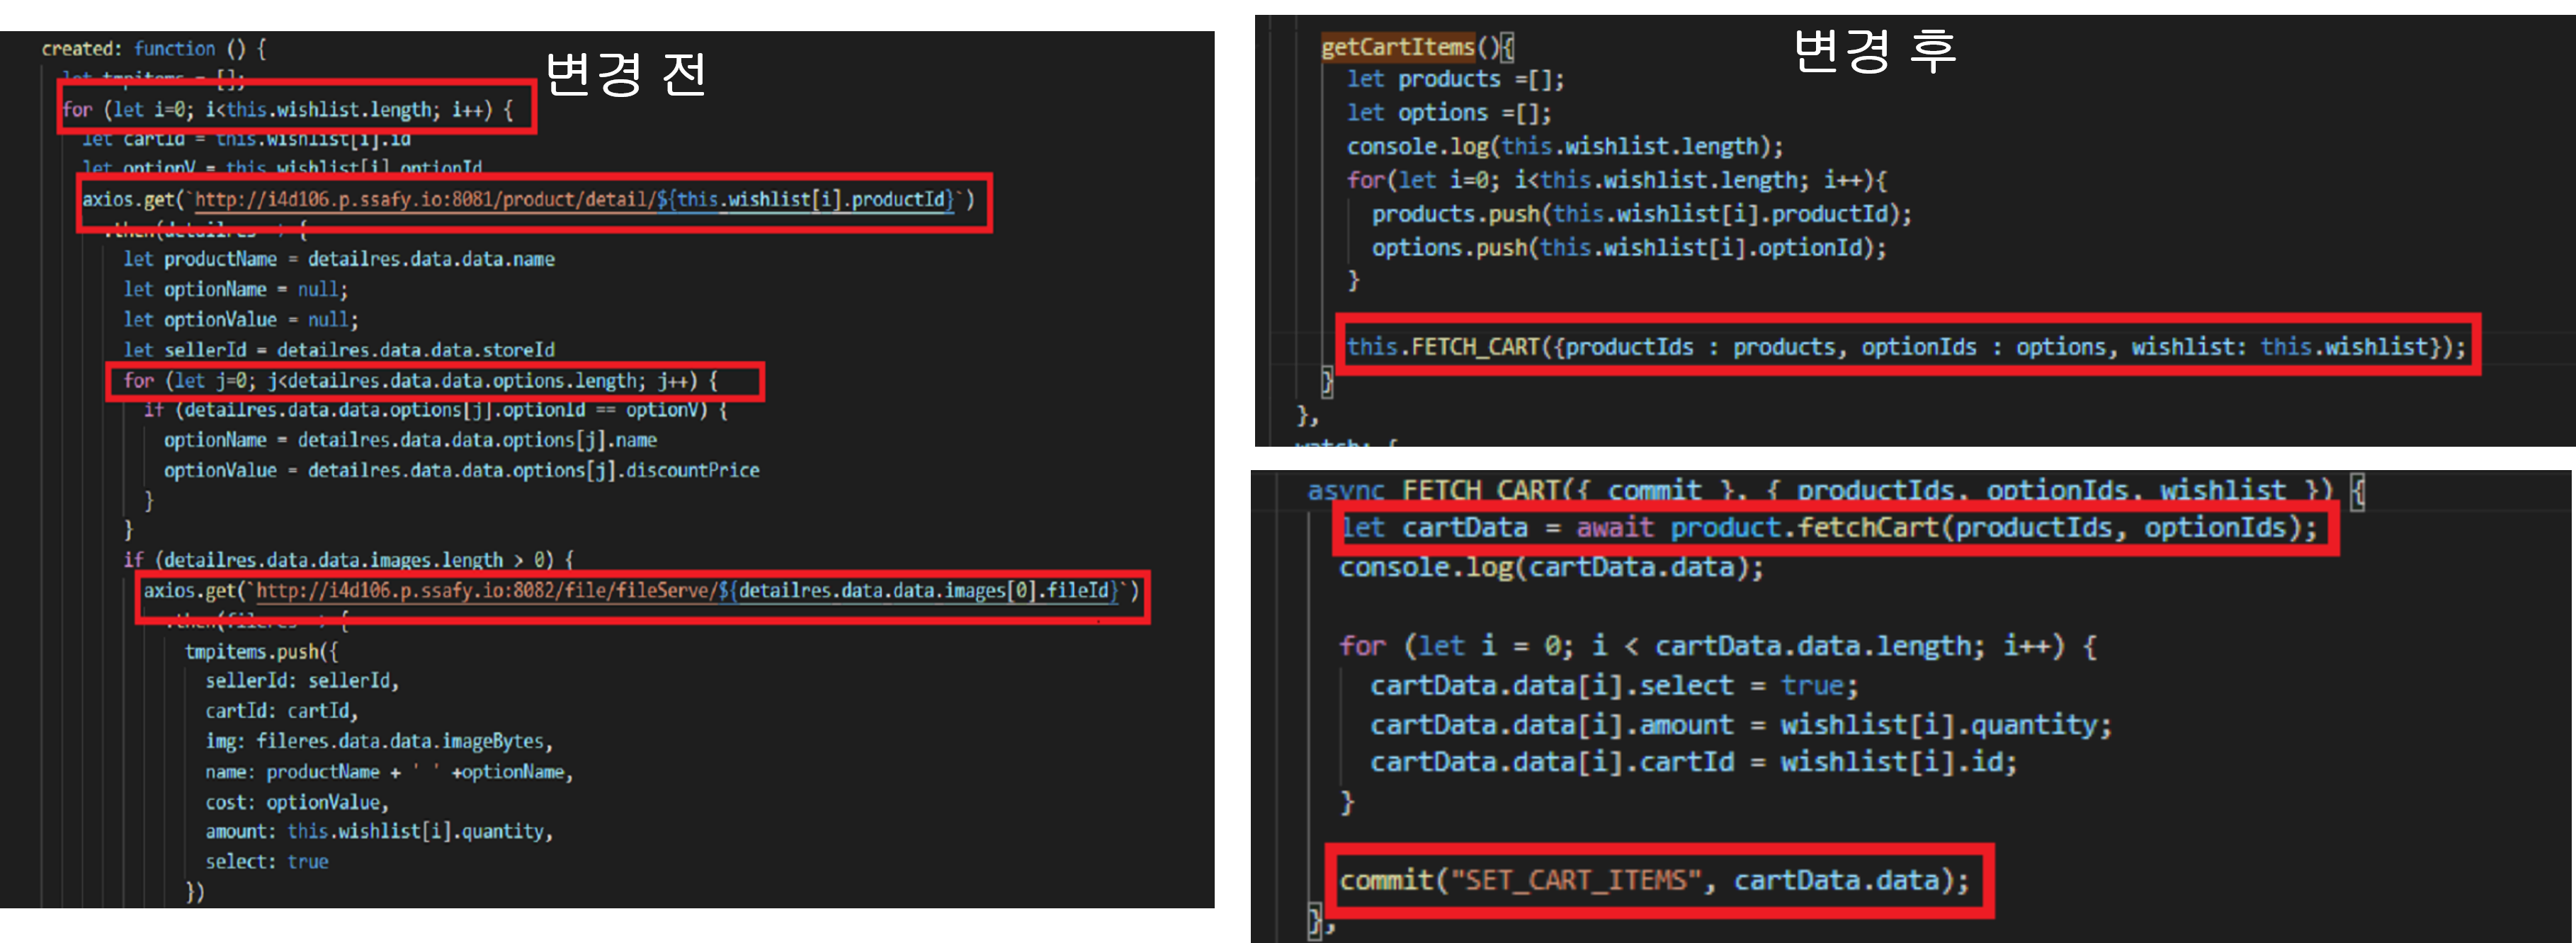This screenshot has width=2576, height=943.
Task: Click the '변경 전' heading label
Action: pyautogui.click(x=625, y=74)
